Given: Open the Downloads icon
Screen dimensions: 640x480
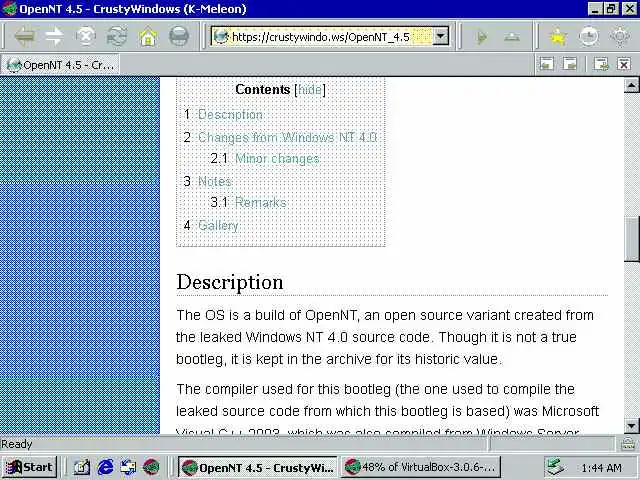Looking at the screenshot, I should [x=589, y=37].
